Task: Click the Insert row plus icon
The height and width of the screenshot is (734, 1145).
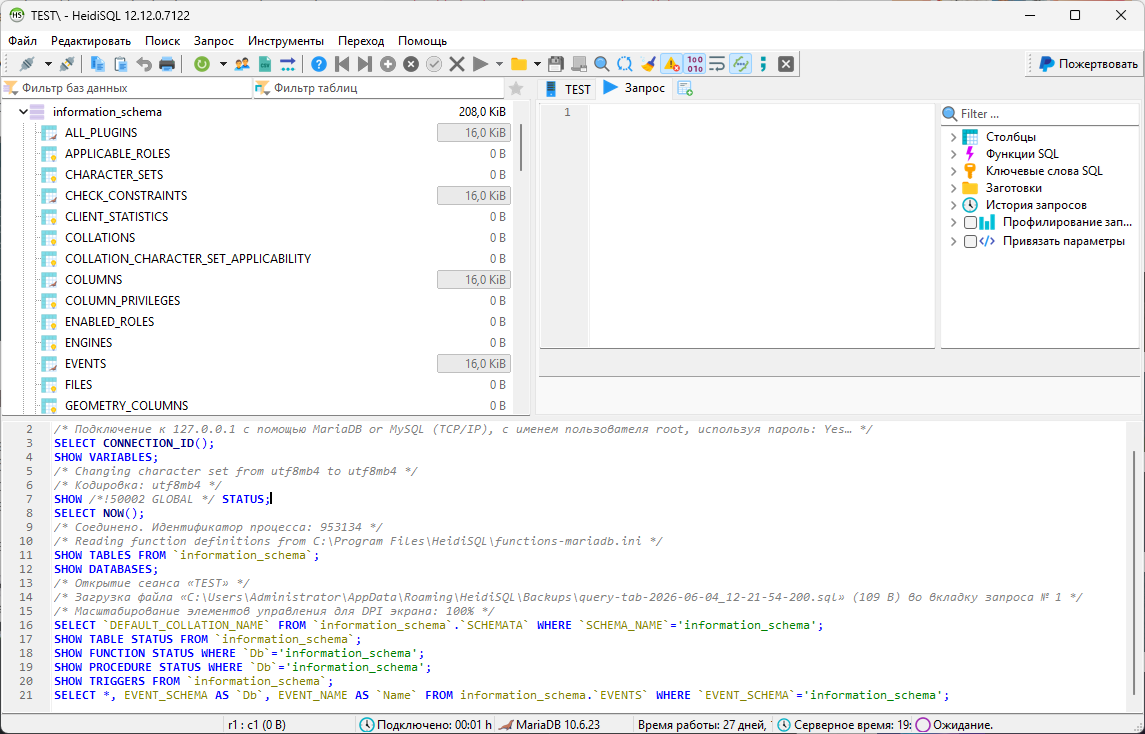Action: (x=388, y=64)
